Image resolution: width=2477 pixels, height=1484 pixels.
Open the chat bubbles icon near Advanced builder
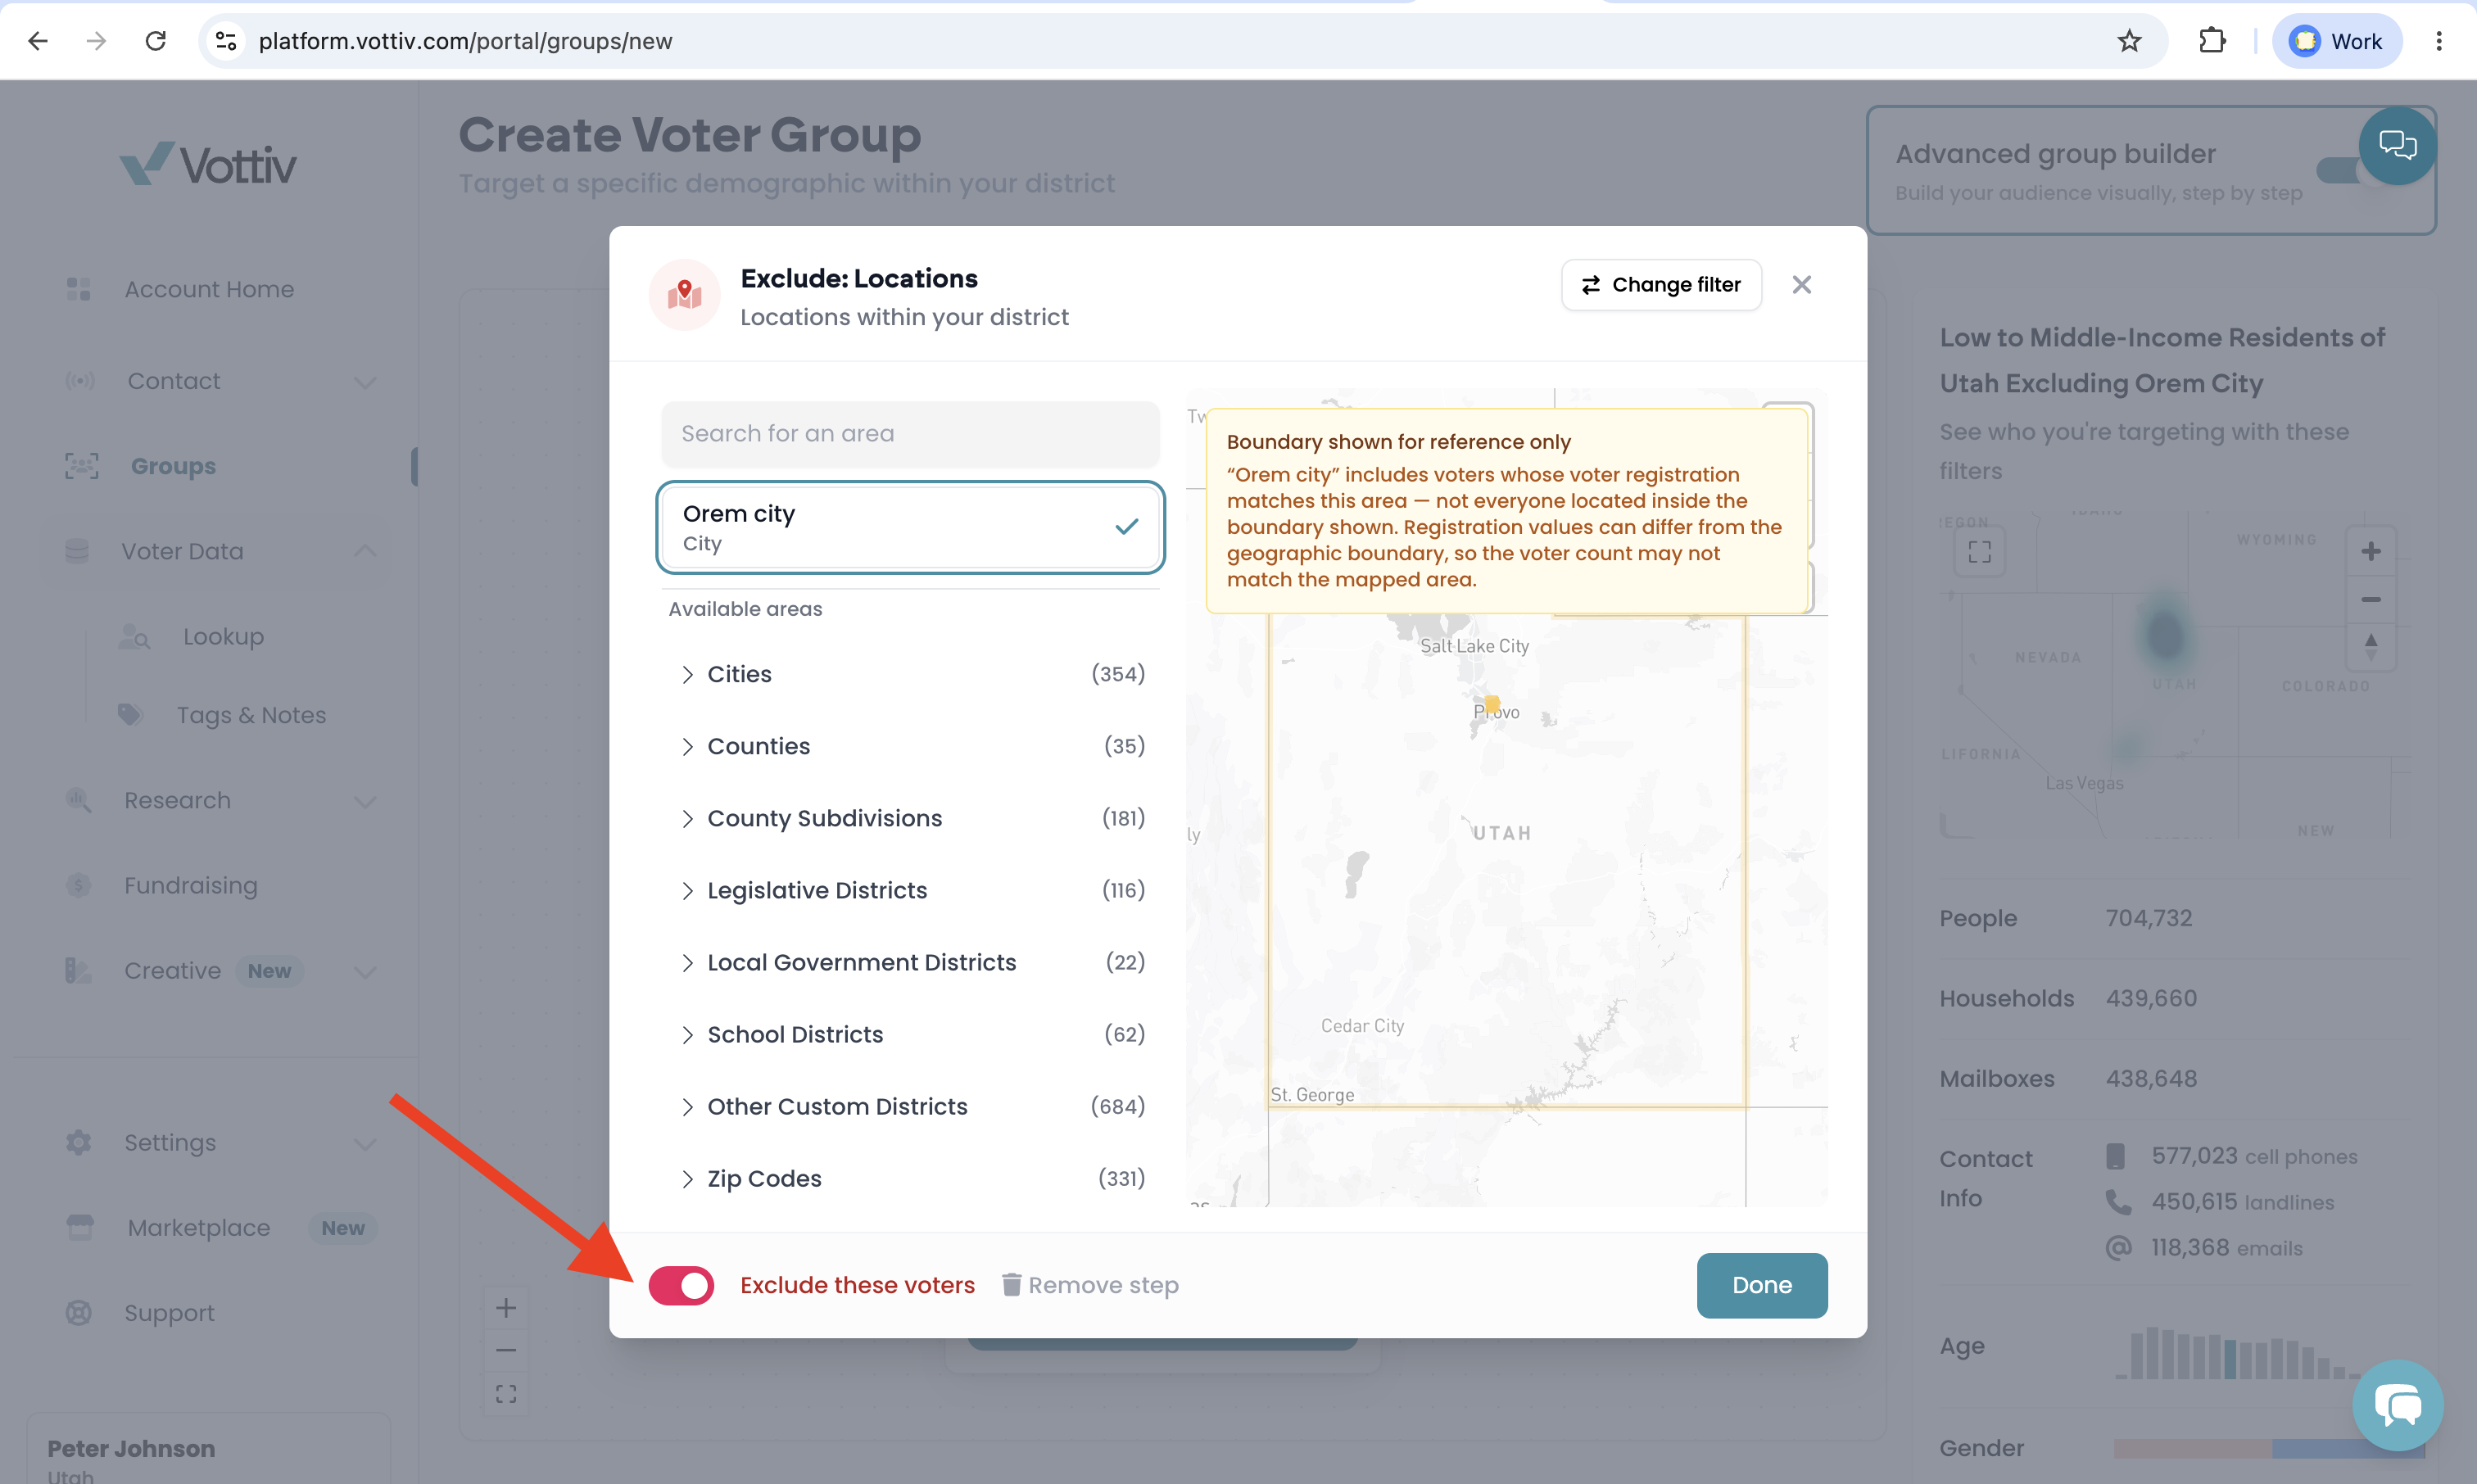(2397, 146)
